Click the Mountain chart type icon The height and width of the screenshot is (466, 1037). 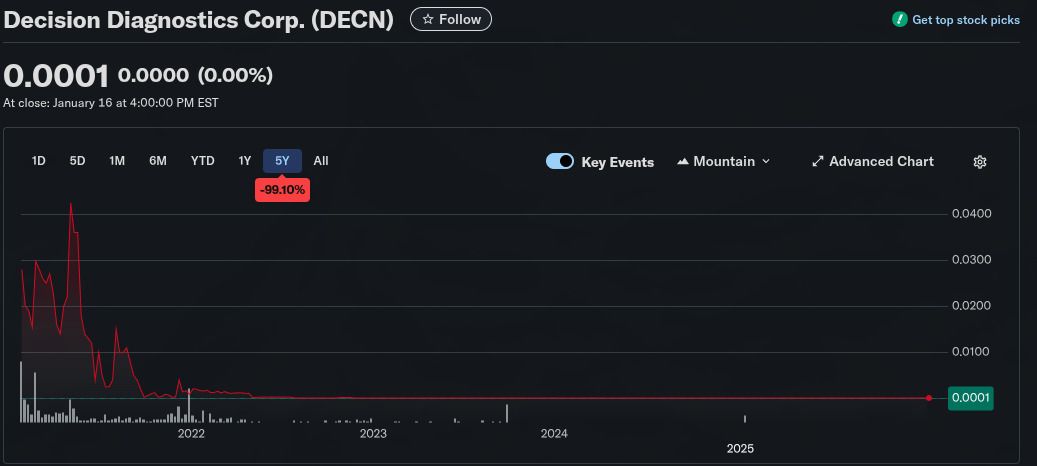[x=683, y=161]
